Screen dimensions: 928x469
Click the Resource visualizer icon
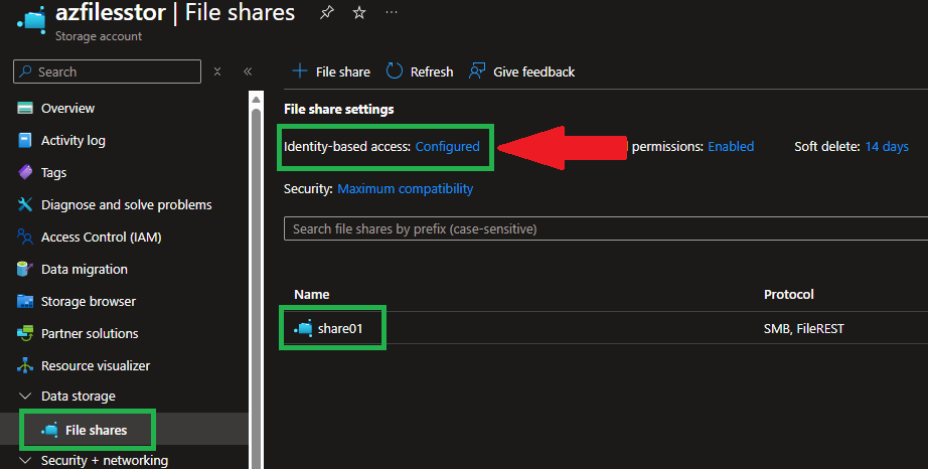(26, 366)
